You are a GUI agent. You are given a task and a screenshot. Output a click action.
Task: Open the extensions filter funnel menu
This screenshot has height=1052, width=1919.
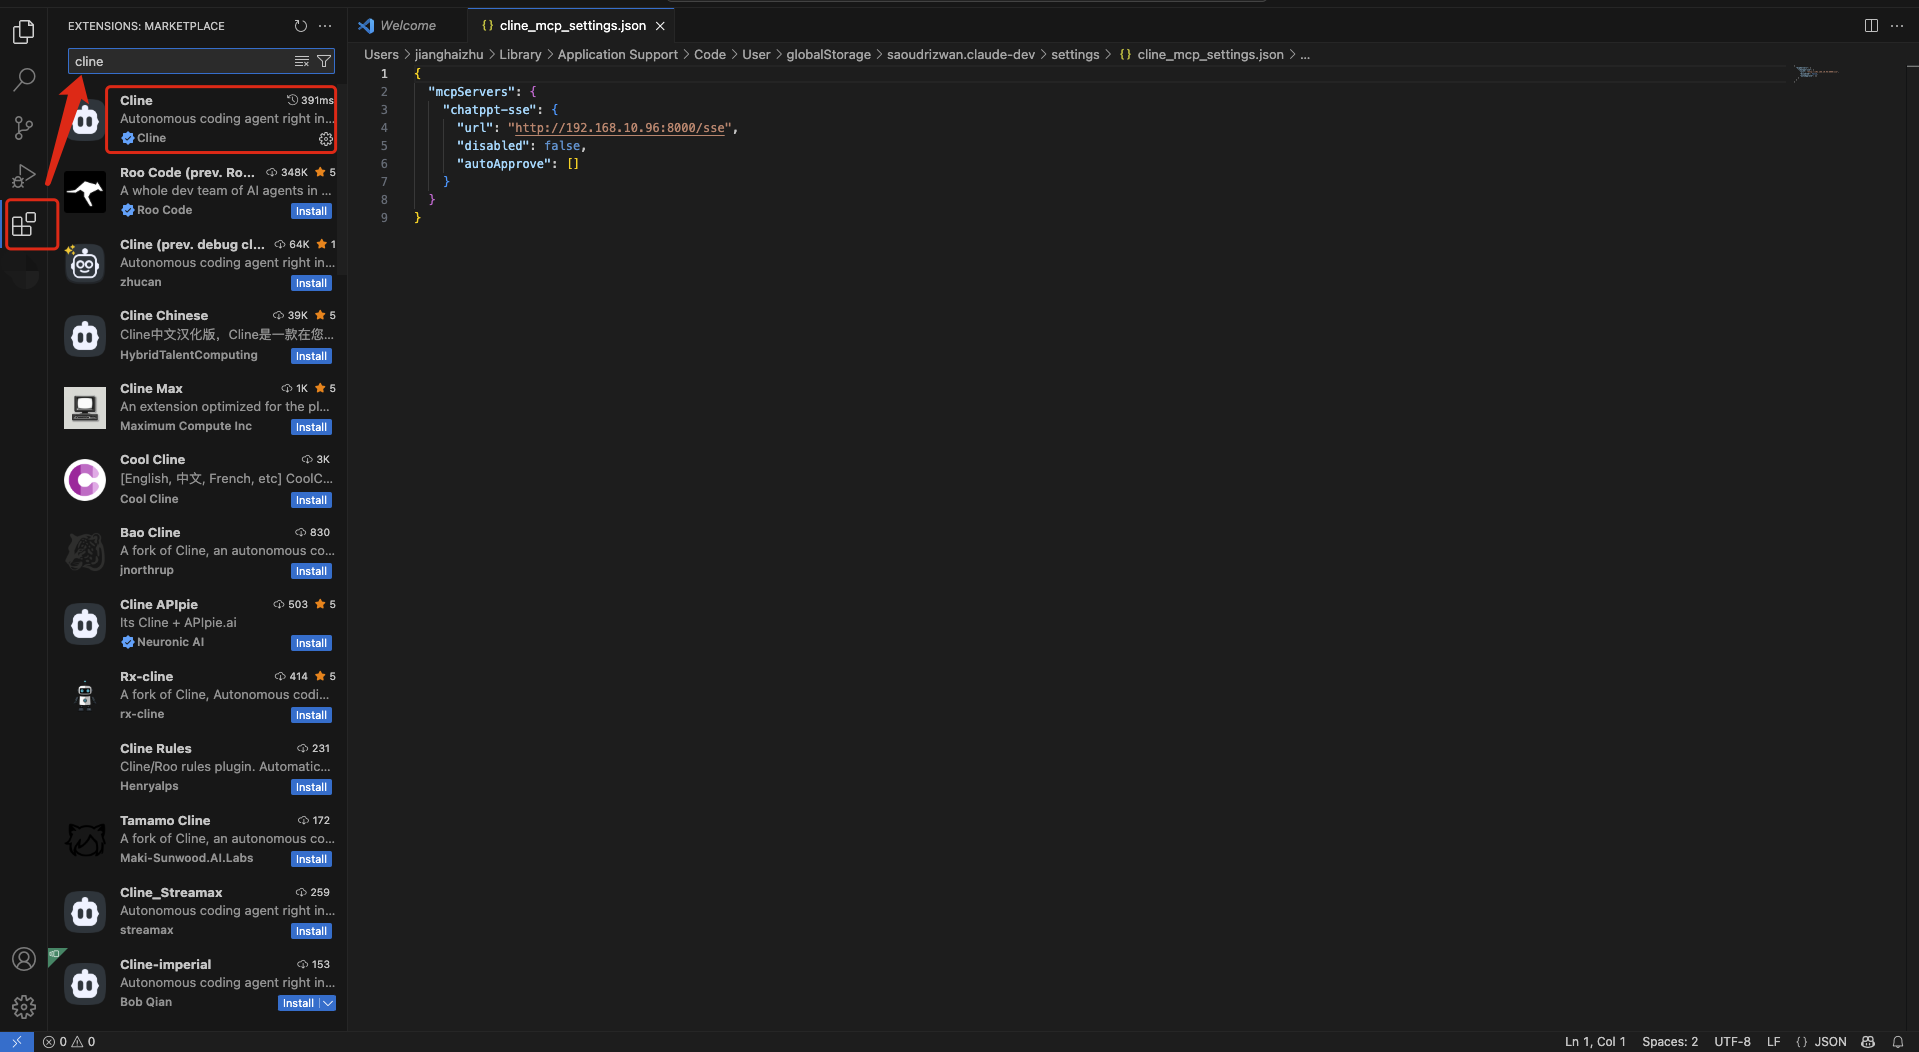pyautogui.click(x=324, y=61)
